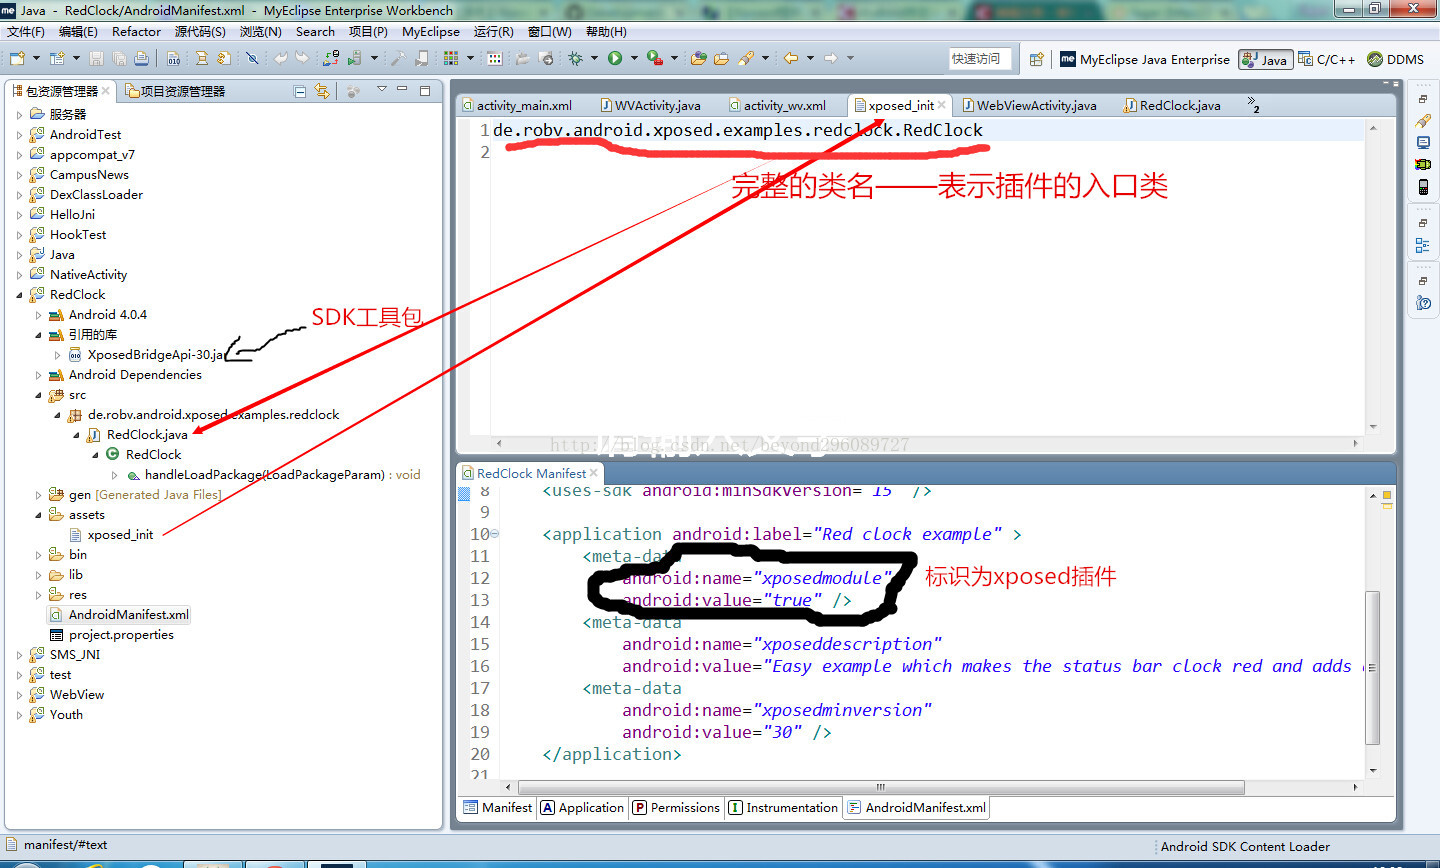Open the Search menu
The height and width of the screenshot is (868, 1440).
click(x=315, y=32)
